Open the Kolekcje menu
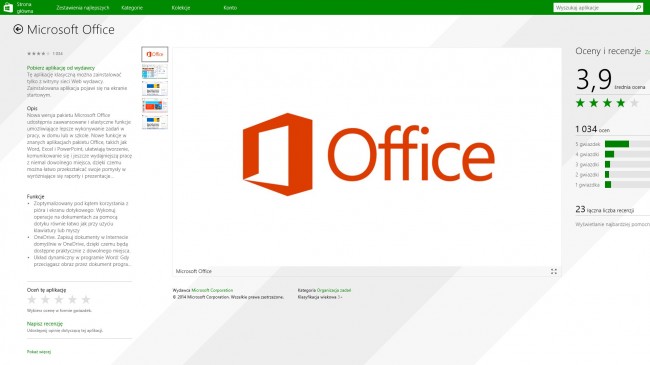This screenshot has height=365, width=650. [181, 8]
